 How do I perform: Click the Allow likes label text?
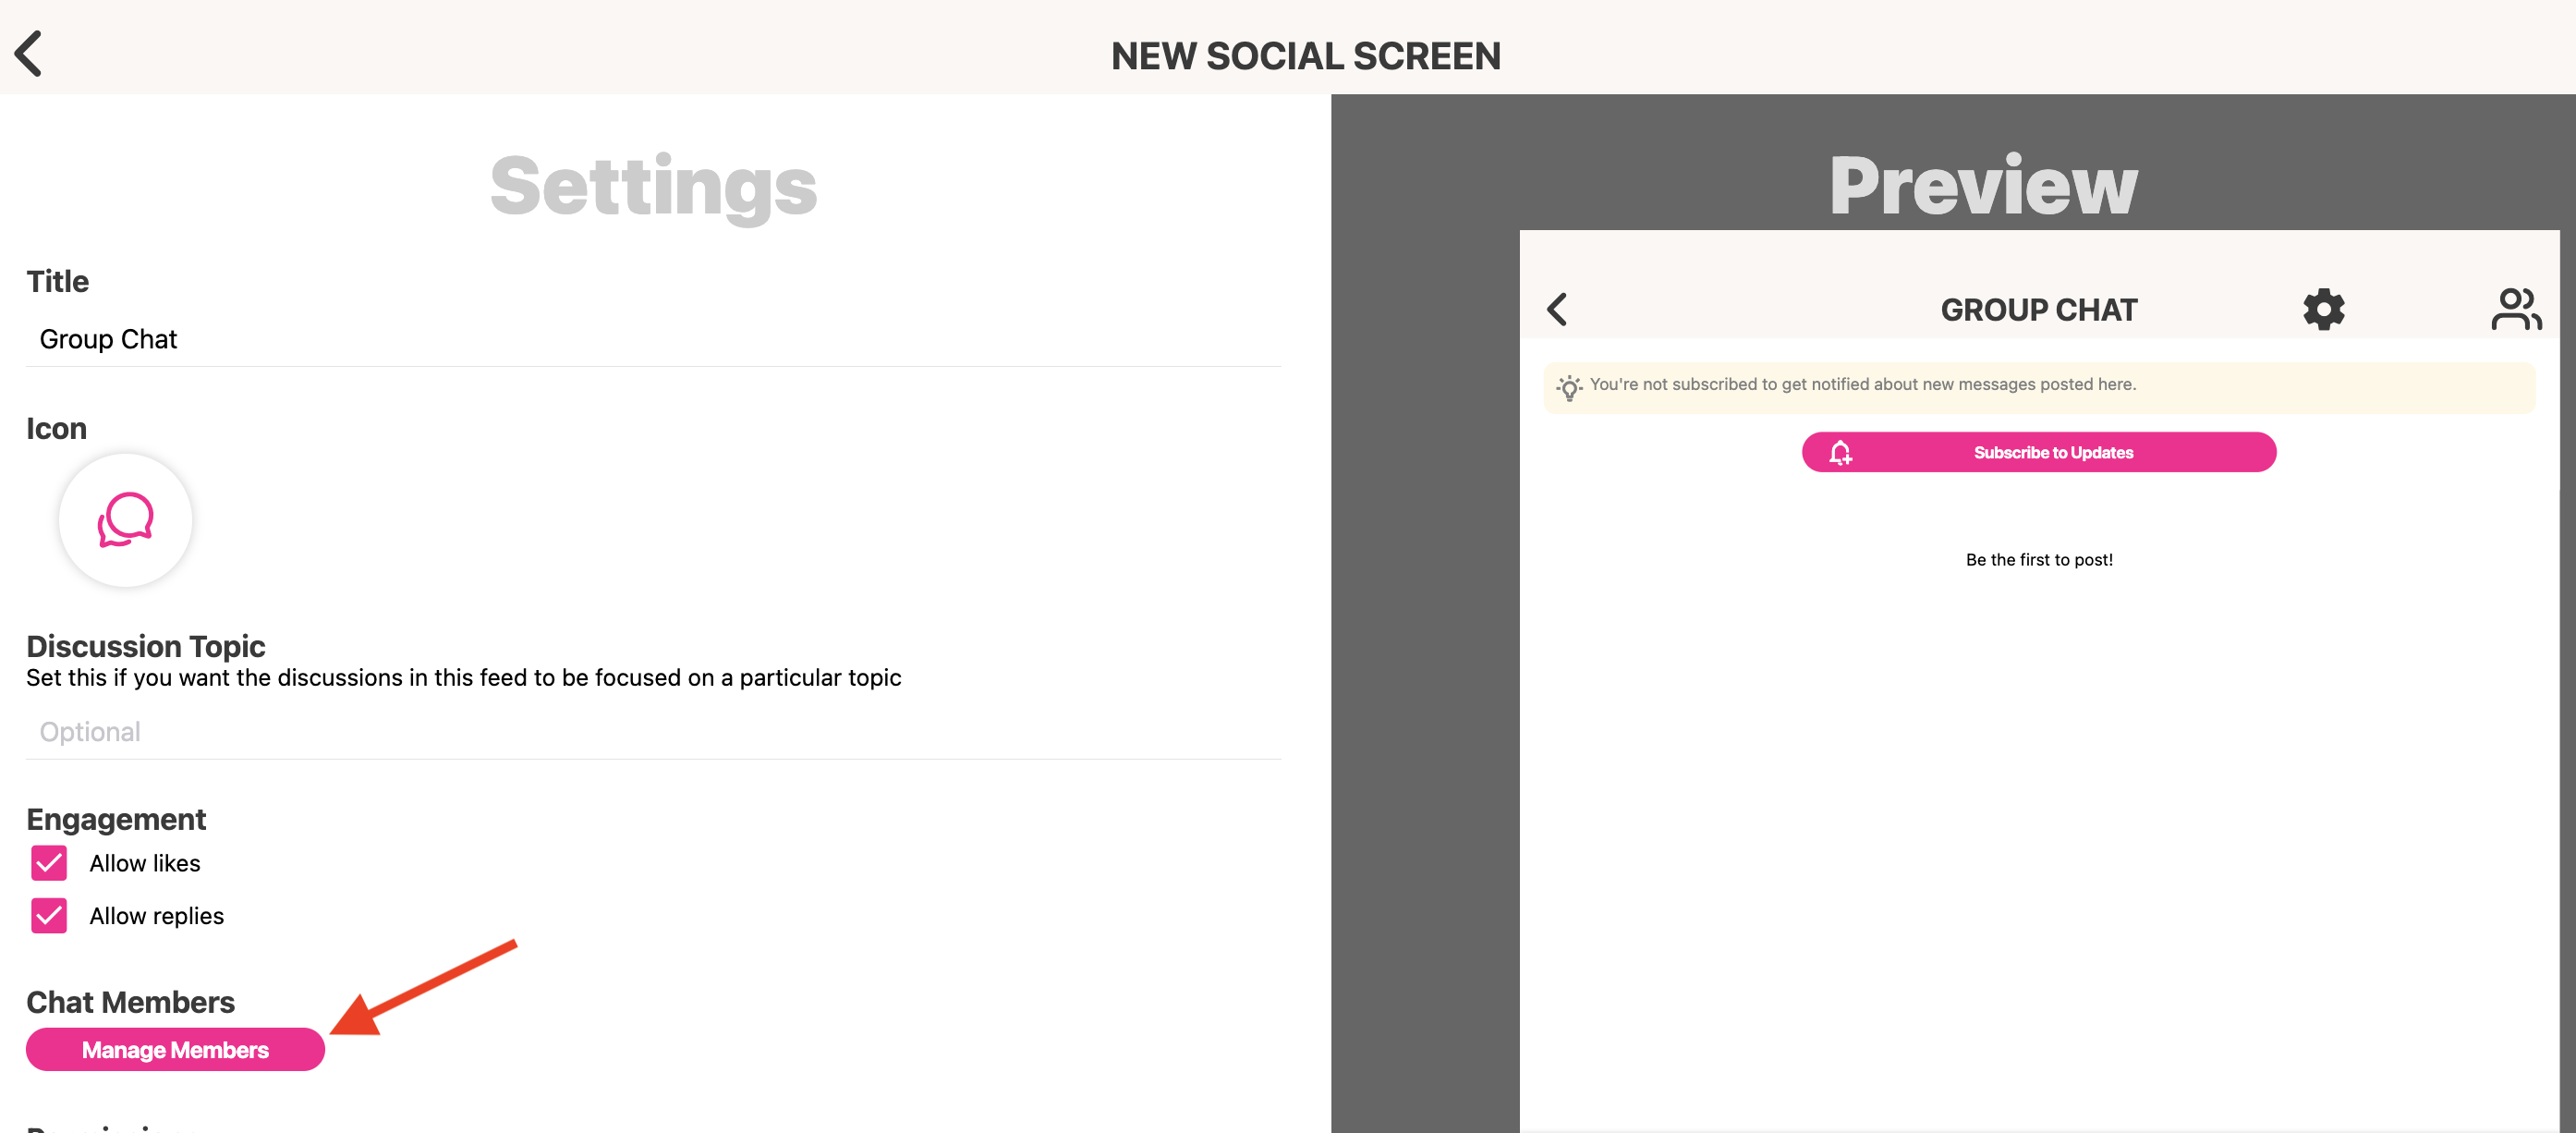pos(145,863)
